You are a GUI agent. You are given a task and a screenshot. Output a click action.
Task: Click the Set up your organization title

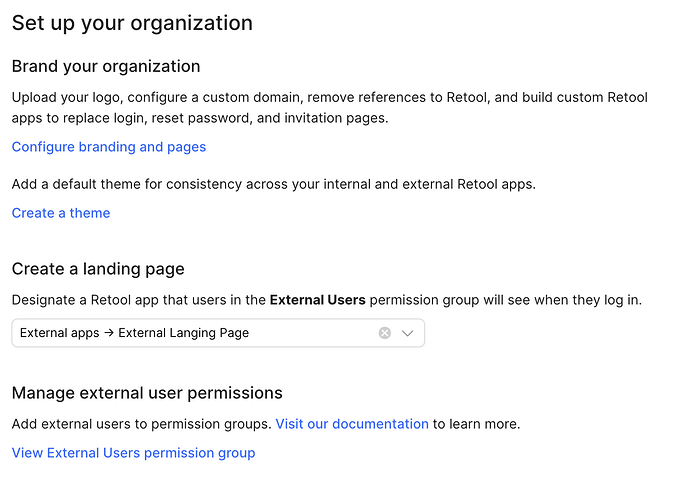(x=132, y=22)
